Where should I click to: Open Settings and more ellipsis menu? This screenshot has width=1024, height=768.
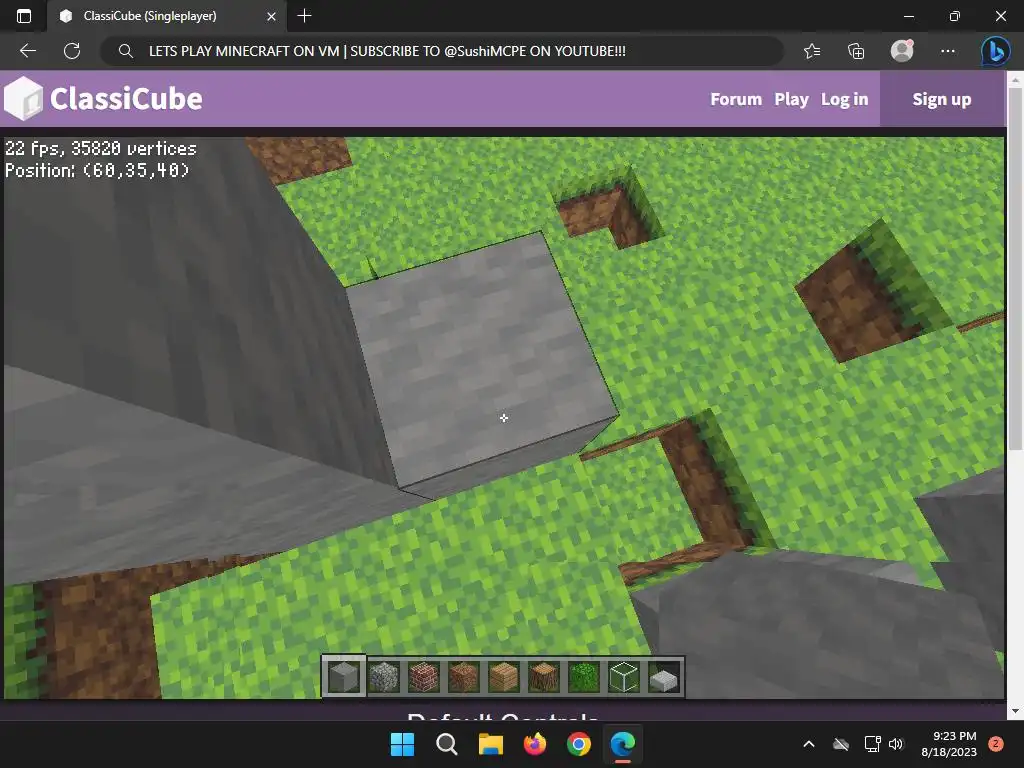coord(948,51)
